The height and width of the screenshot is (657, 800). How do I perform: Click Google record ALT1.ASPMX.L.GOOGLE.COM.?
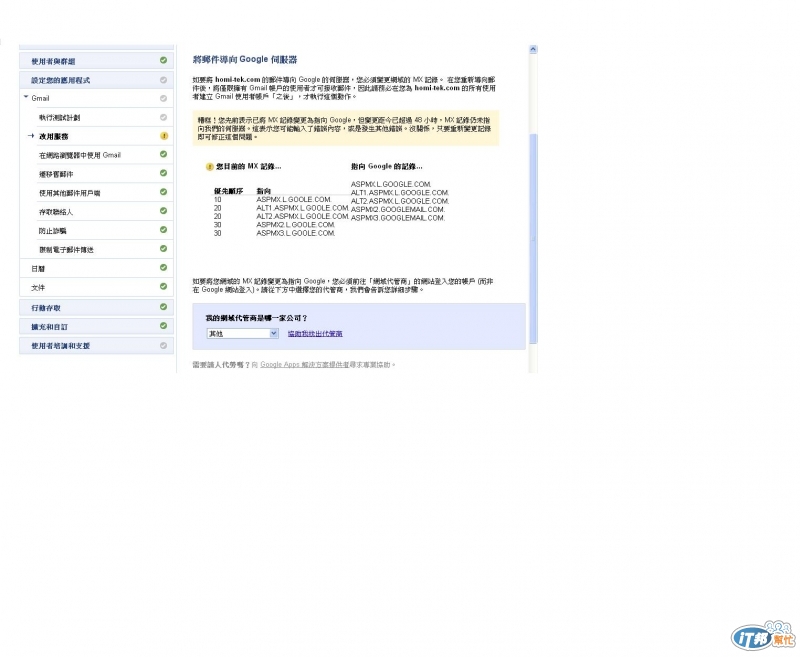(x=400, y=193)
